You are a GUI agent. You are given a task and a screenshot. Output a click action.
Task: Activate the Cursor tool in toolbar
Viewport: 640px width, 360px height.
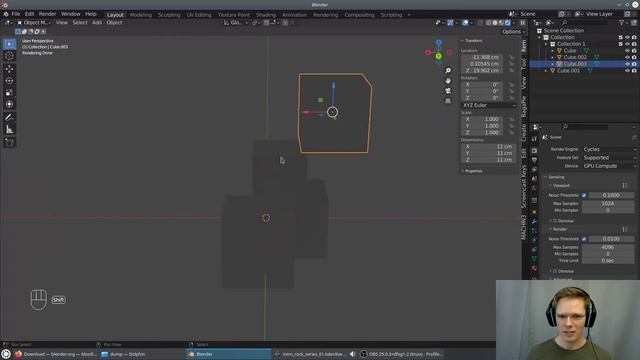9,56
